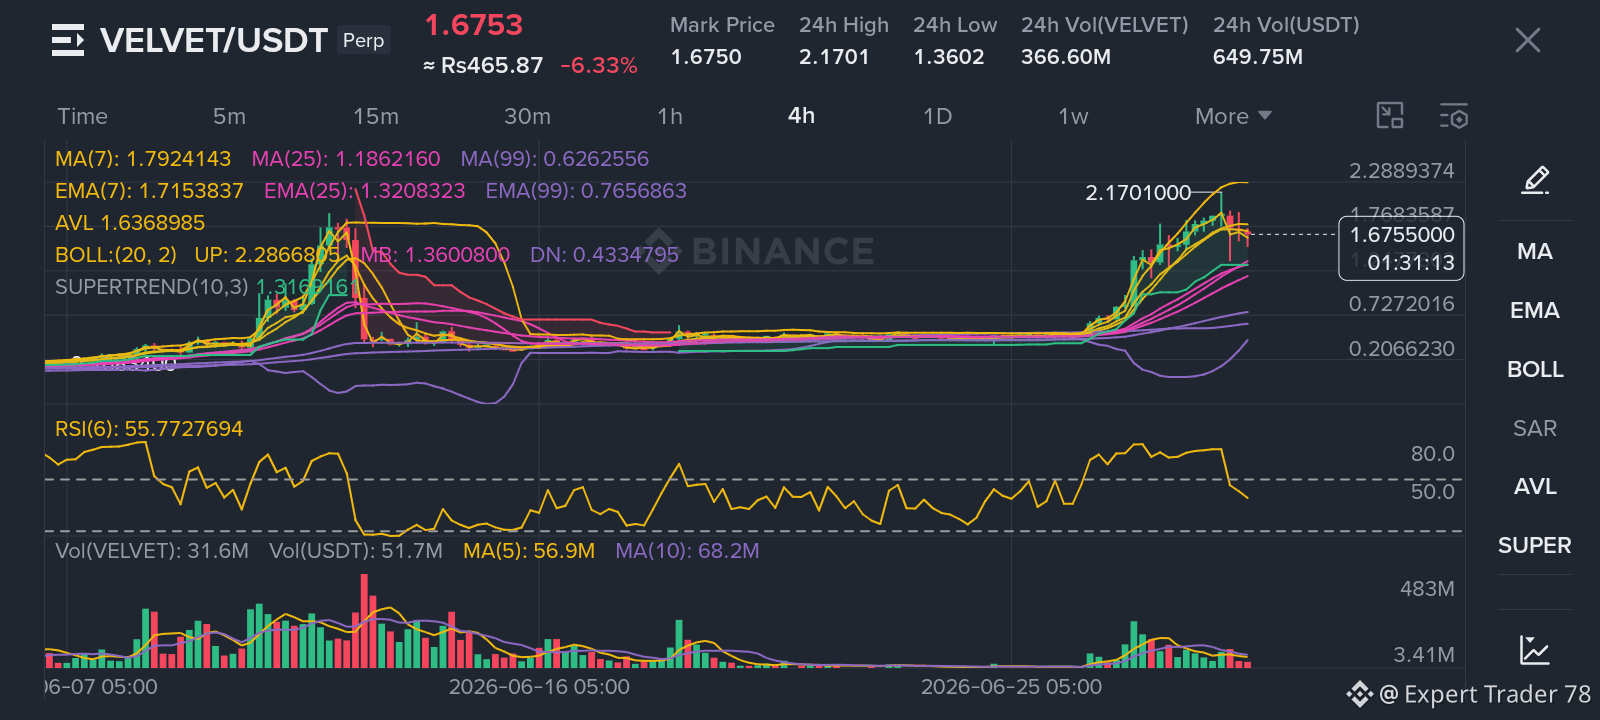Tap the MA(7) indicator readout
This screenshot has width=1600, height=720.
click(143, 159)
